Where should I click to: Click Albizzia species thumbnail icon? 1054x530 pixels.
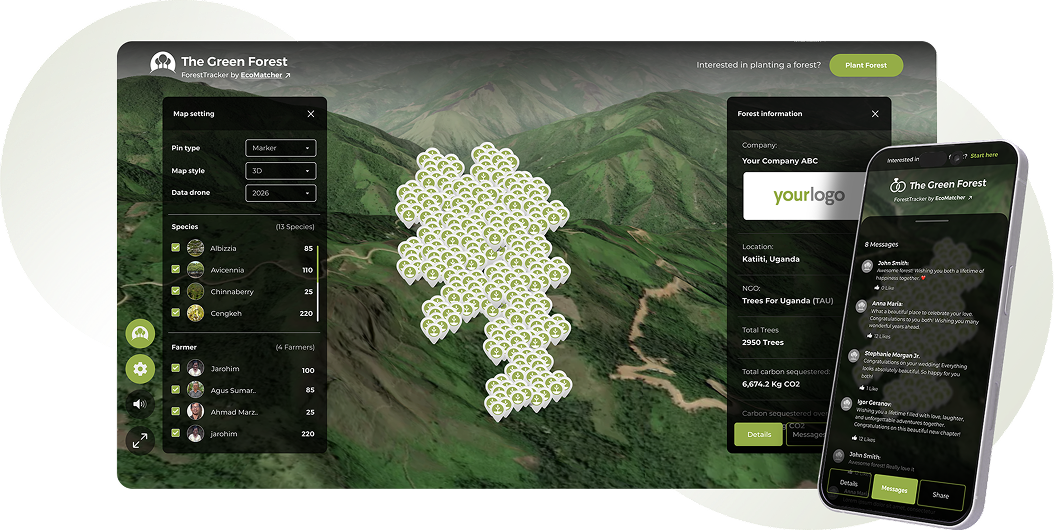tap(196, 248)
